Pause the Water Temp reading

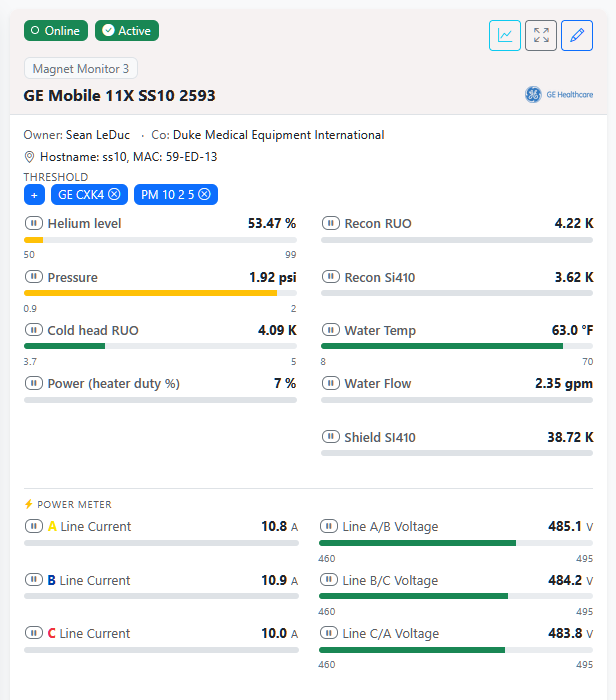pyautogui.click(x=331, y=330)
